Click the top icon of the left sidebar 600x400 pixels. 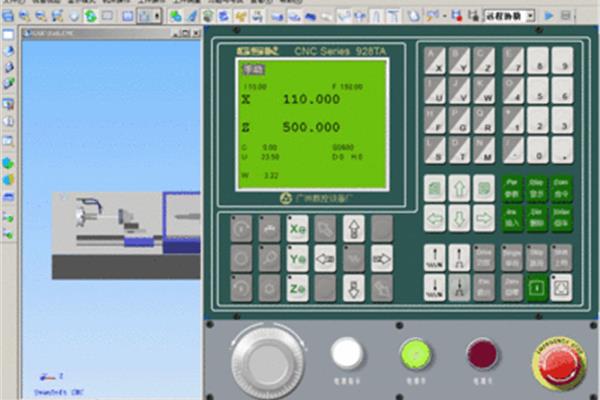point(8,34)
